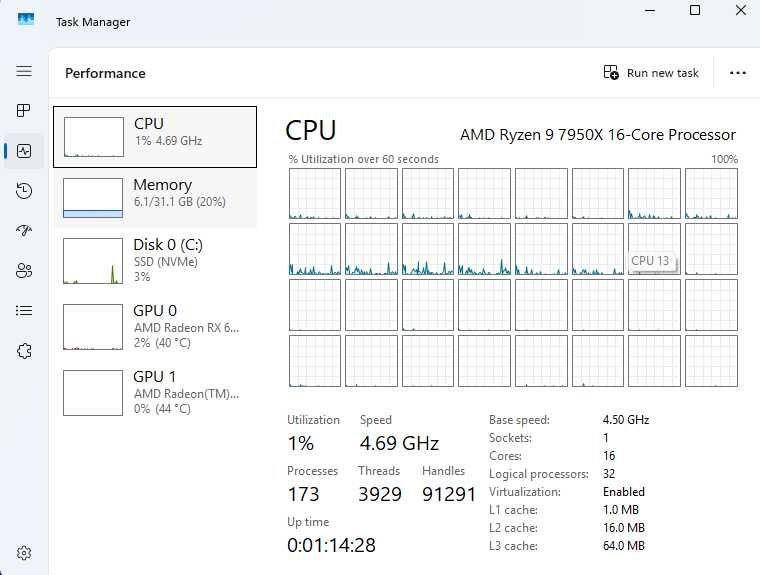Select Disk 0 (C:) item
This screenshot has width=760, height=575.
point(155,260)
